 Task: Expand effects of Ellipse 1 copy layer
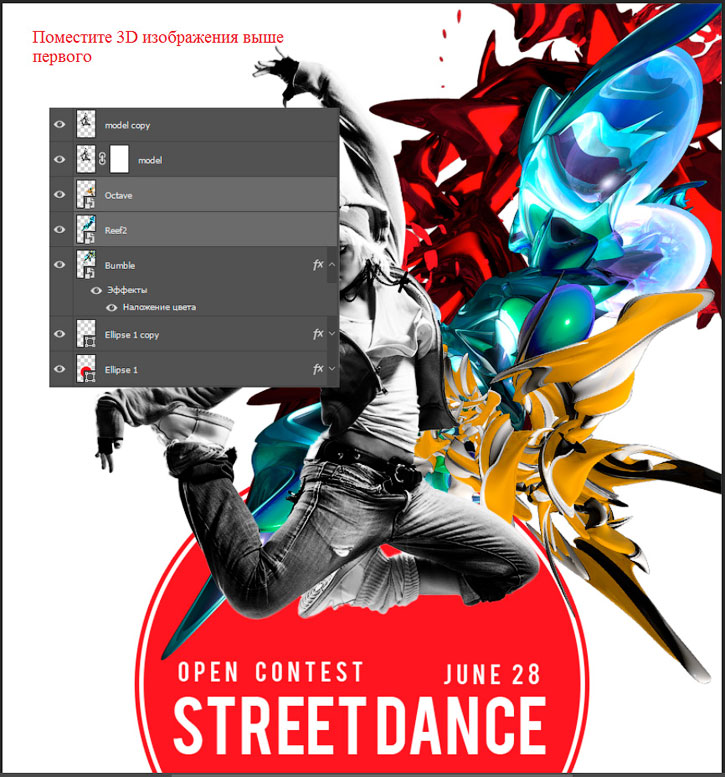click(332, 334)
